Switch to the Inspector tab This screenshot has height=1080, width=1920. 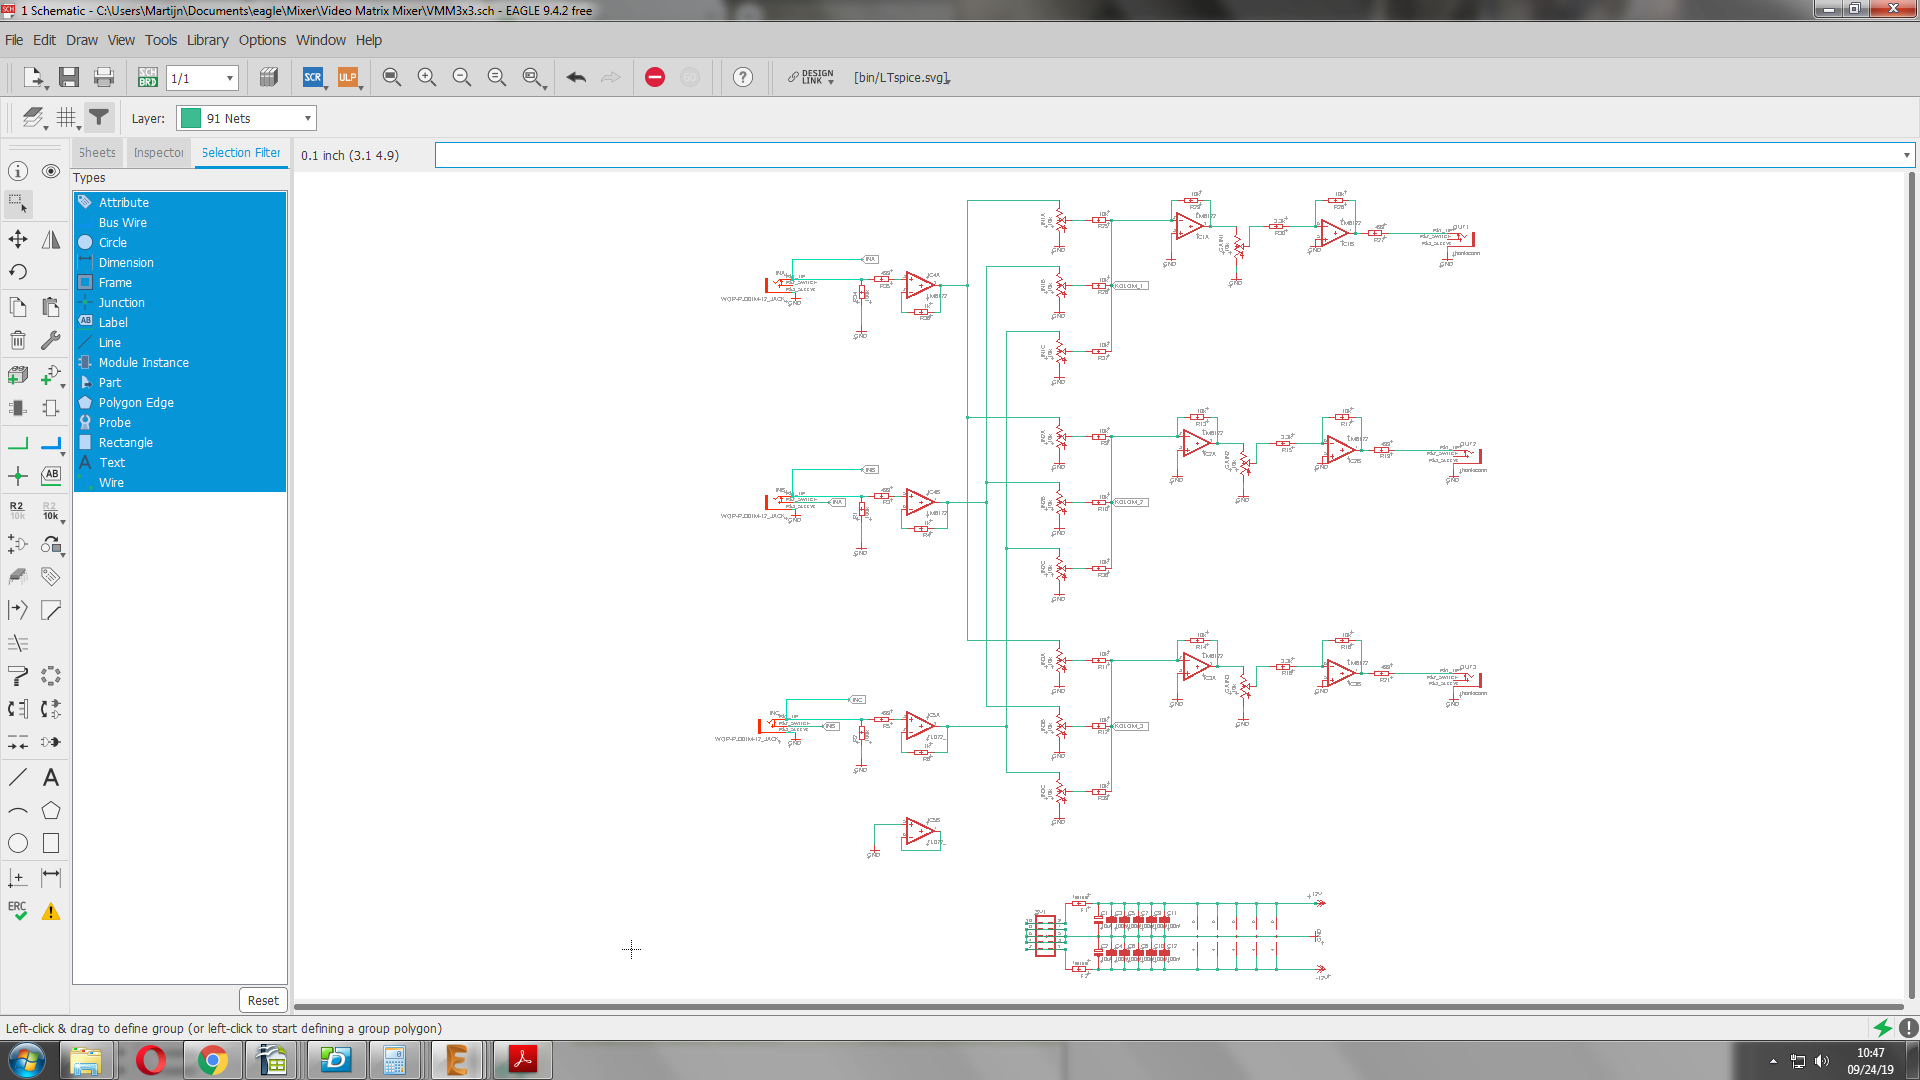(158, 153)
